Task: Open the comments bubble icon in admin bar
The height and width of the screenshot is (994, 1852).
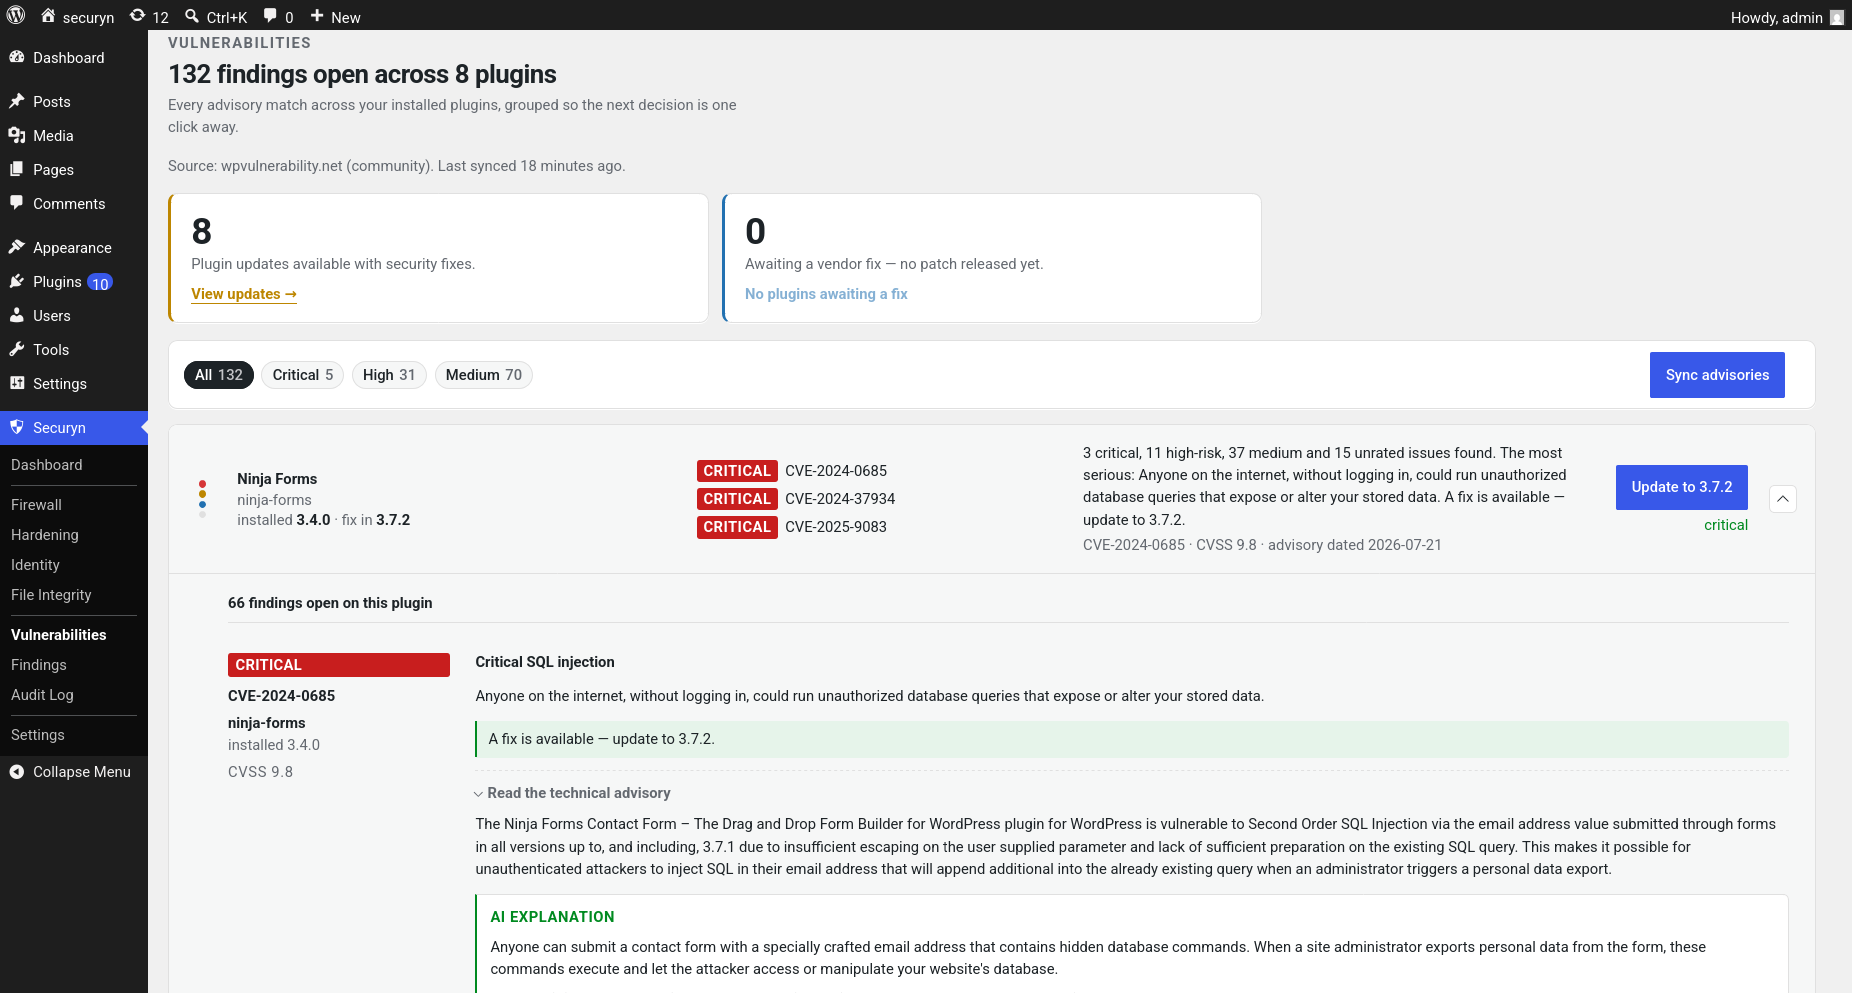Action: [270, 16]
